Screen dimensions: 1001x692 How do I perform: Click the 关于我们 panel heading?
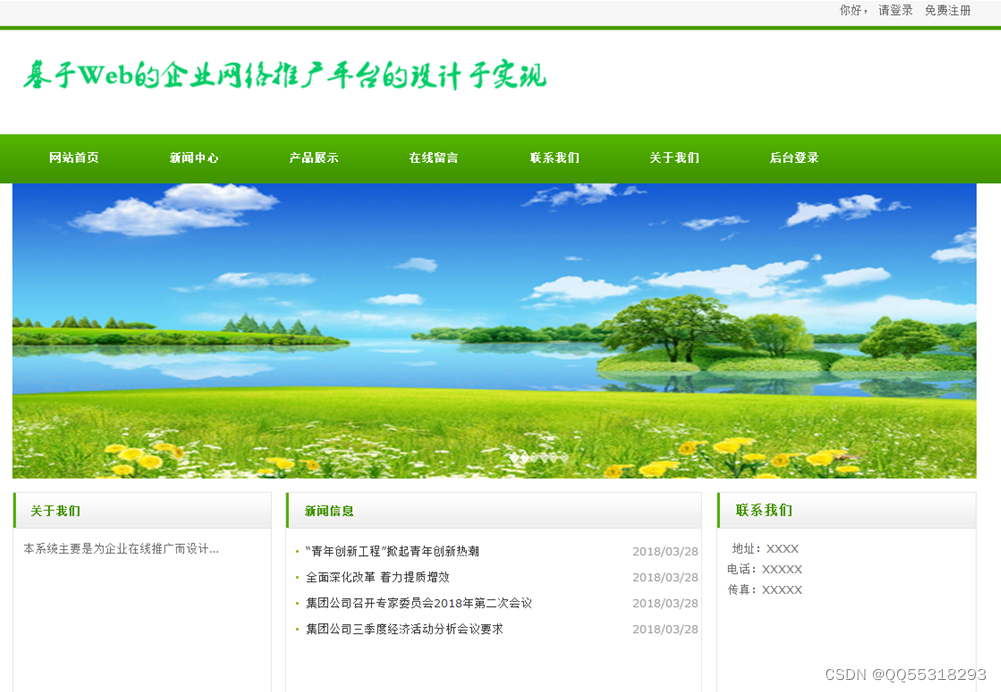click(x=56, y=511)
